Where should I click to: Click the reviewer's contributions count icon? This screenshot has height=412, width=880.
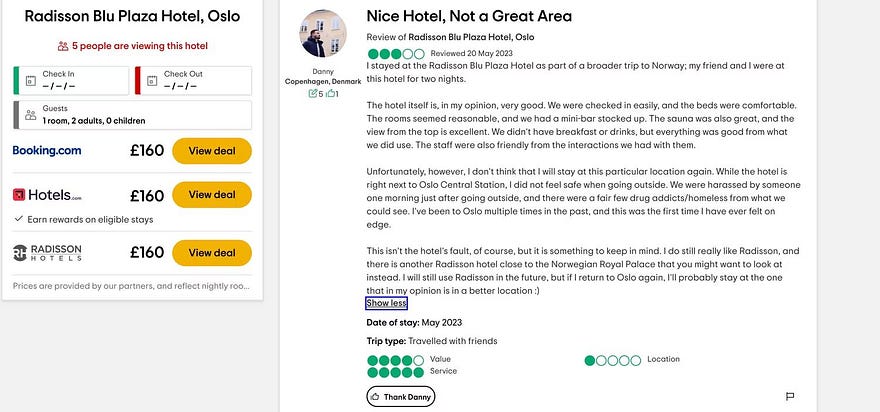tap(313, 93)
